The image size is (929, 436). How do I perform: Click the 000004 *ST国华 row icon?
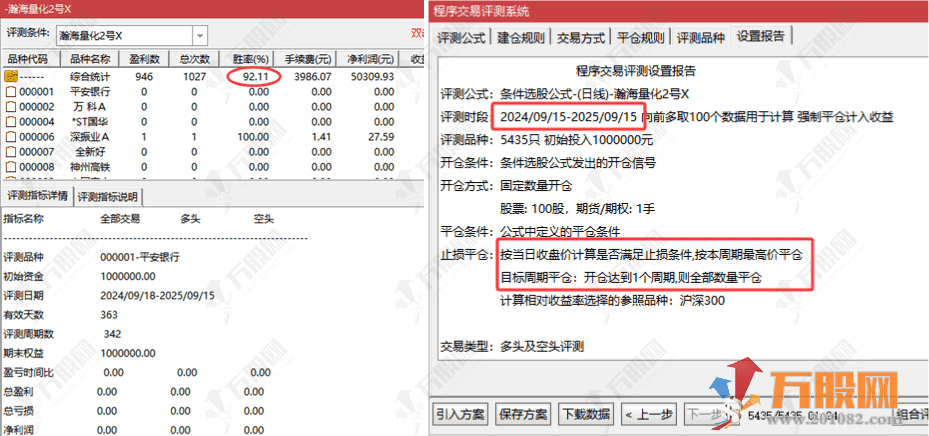[x=10, y=121]
